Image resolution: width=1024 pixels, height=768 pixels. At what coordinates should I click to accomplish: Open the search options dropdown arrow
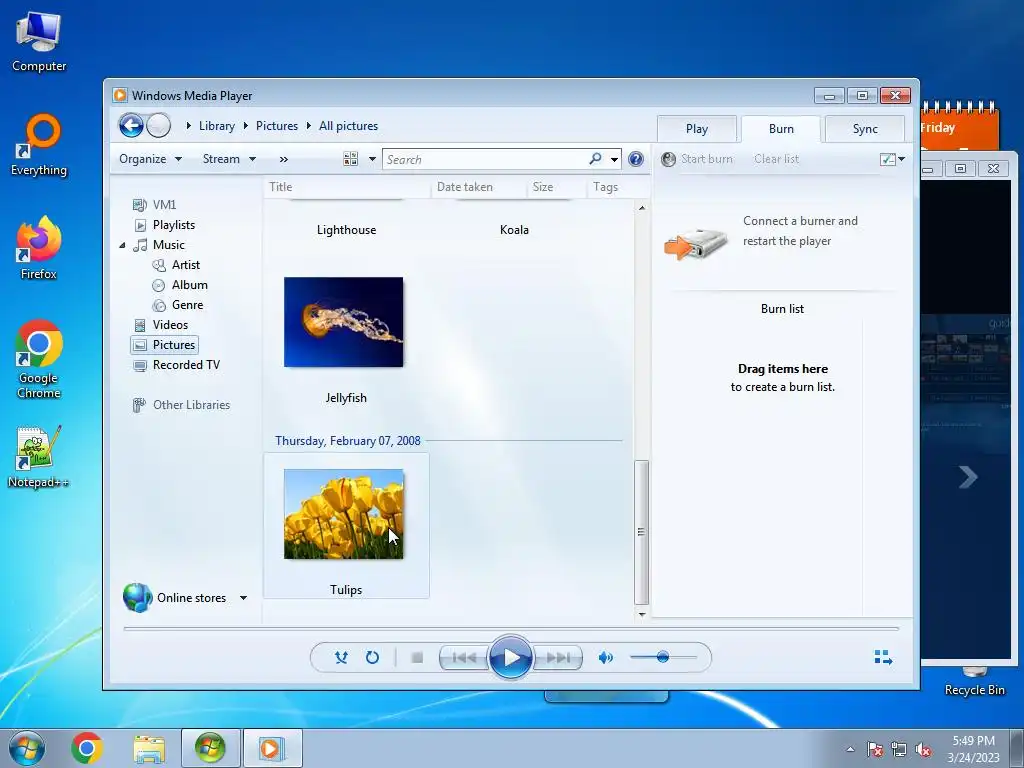click(614, 159)
